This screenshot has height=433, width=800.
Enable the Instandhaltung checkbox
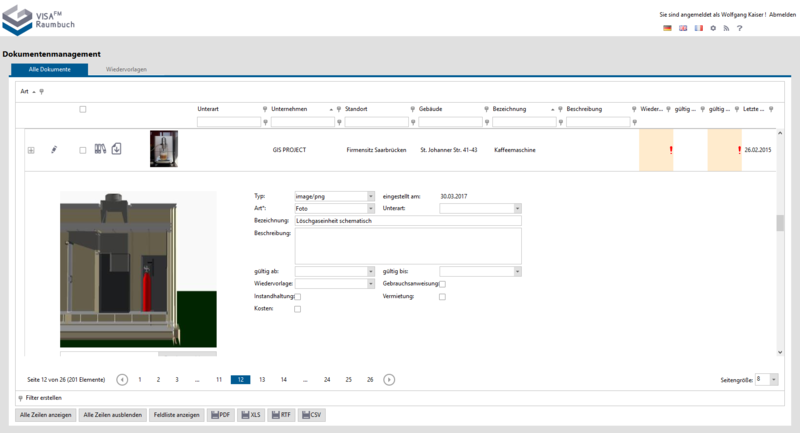point(297,297)
